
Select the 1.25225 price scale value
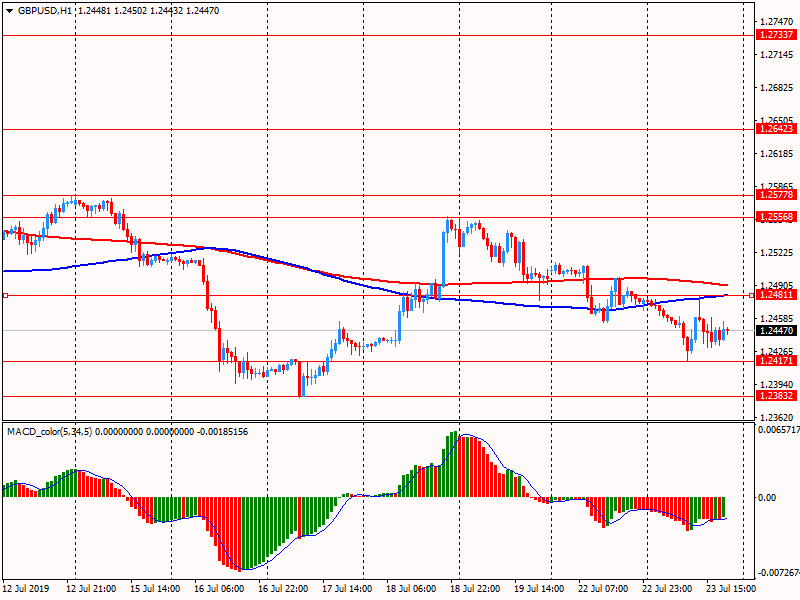(777, 253)
